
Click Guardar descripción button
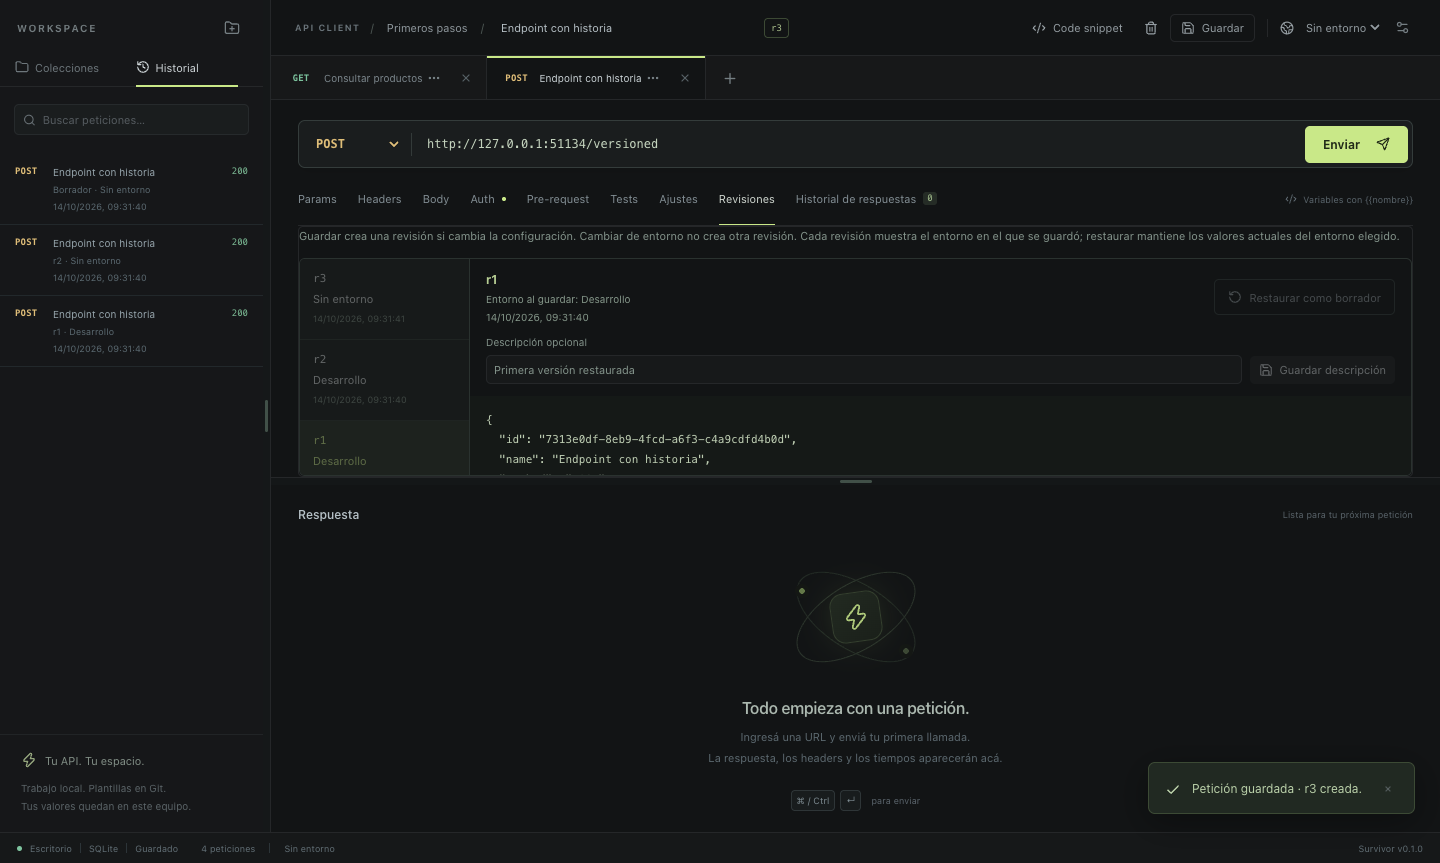pyautogui.click(x=1322, y=370)
